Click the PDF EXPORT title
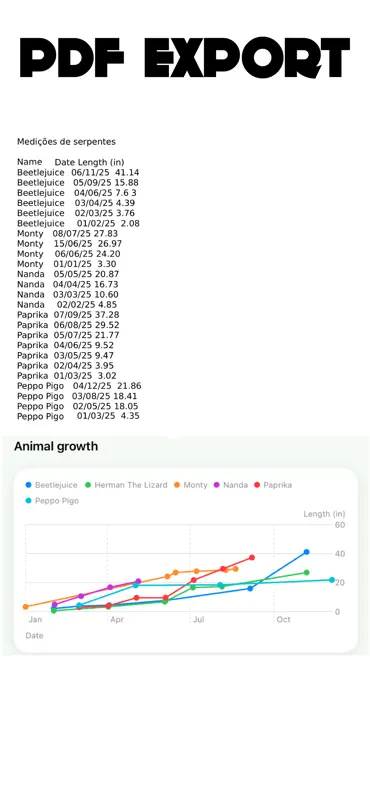The image size is (370, 800). (x=185, y=57)
